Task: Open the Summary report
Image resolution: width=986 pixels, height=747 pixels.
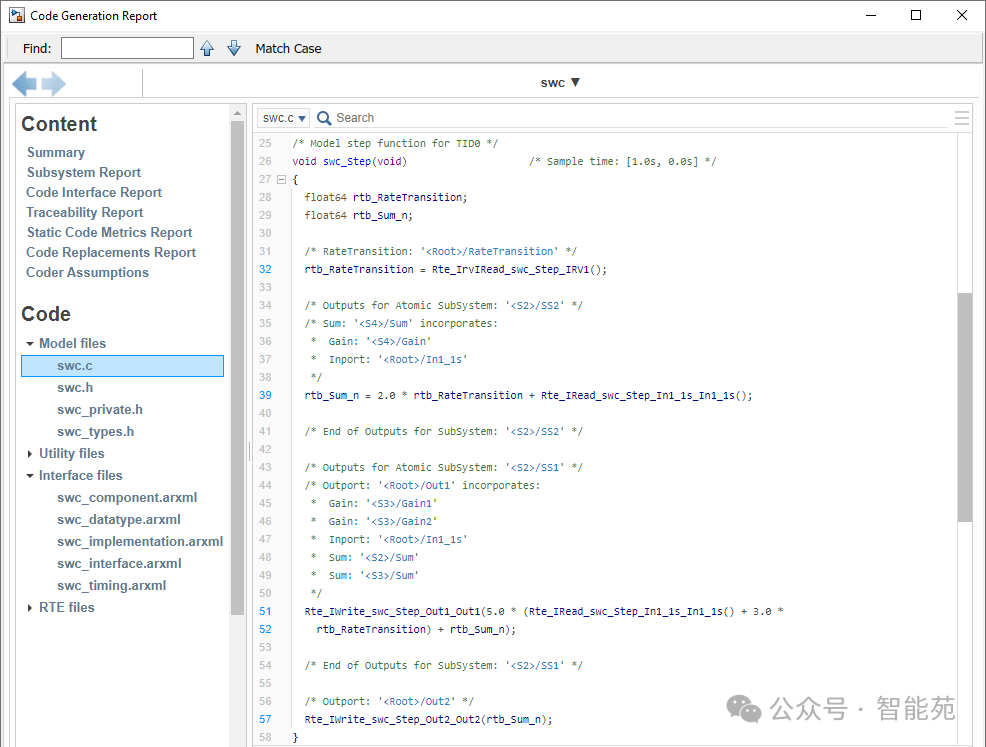Action: click(55, 152)
